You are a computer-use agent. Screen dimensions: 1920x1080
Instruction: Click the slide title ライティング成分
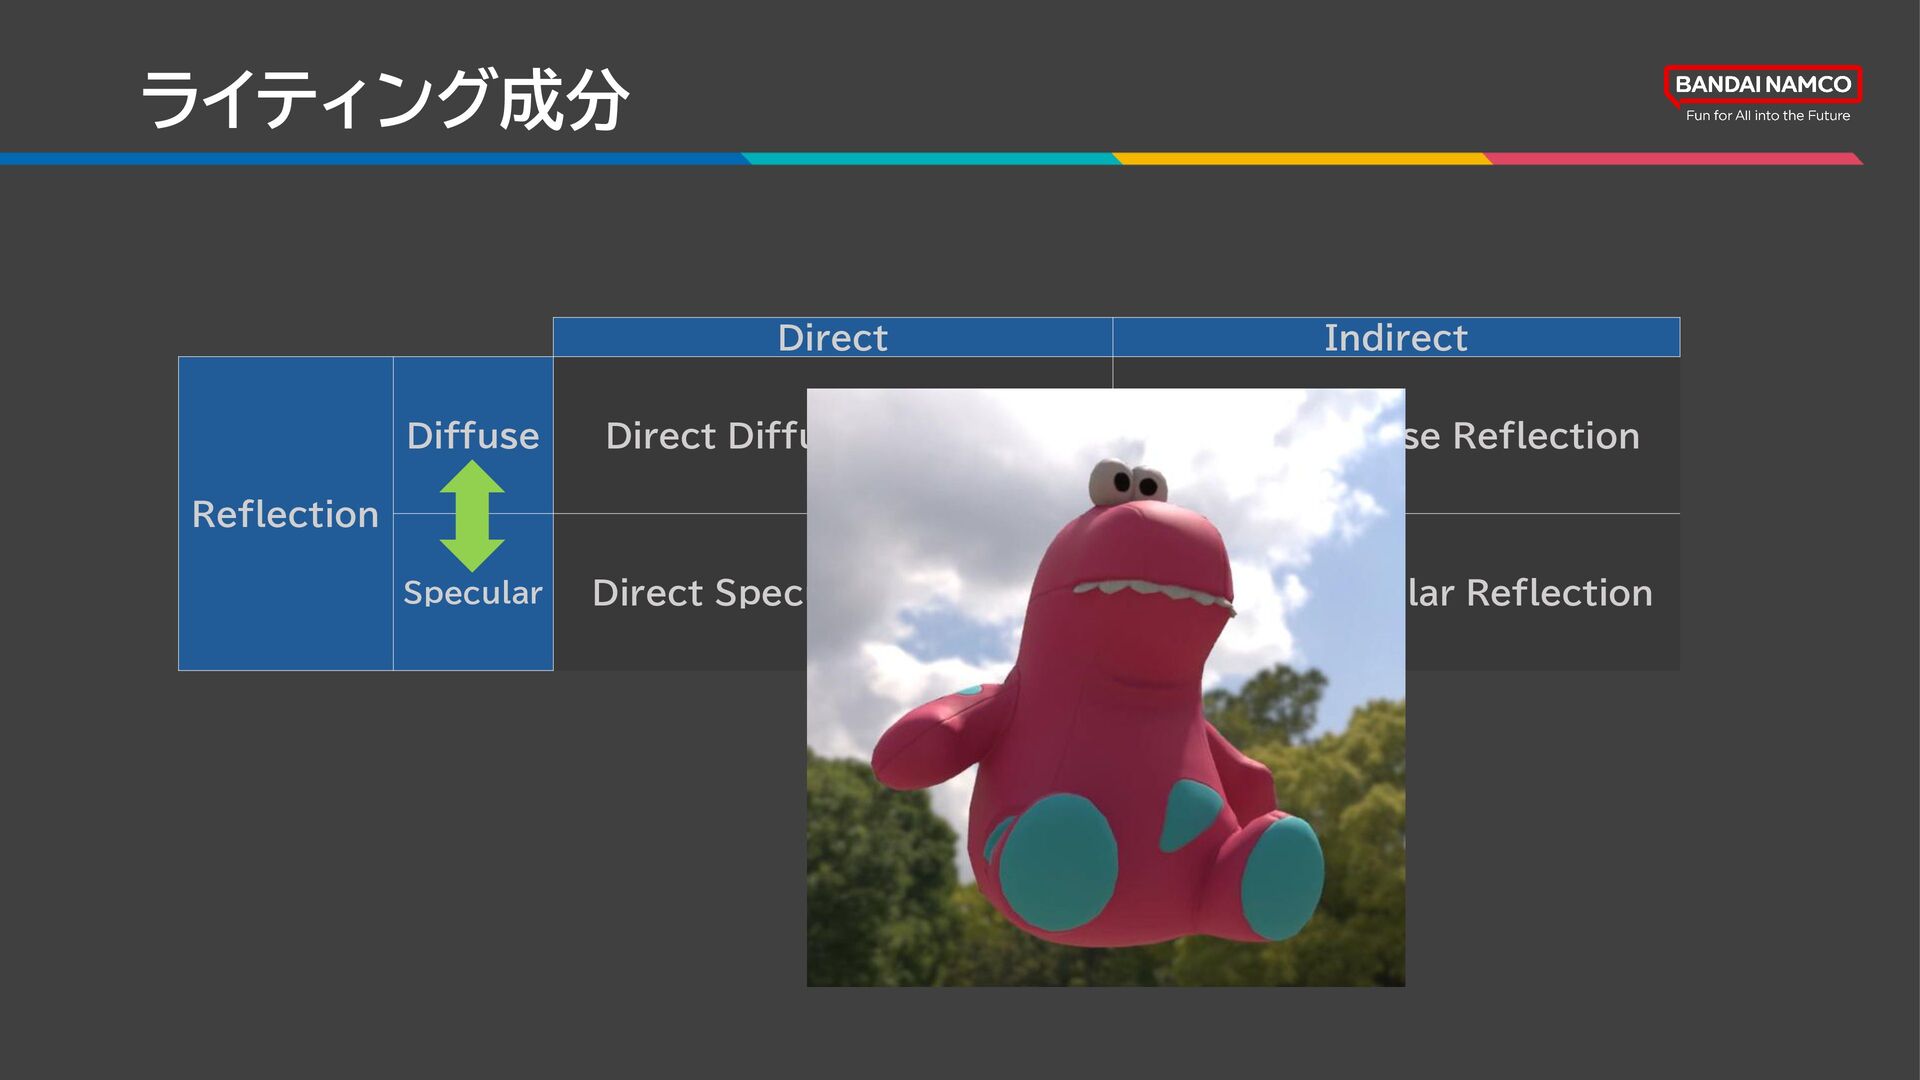click(384, 100)
